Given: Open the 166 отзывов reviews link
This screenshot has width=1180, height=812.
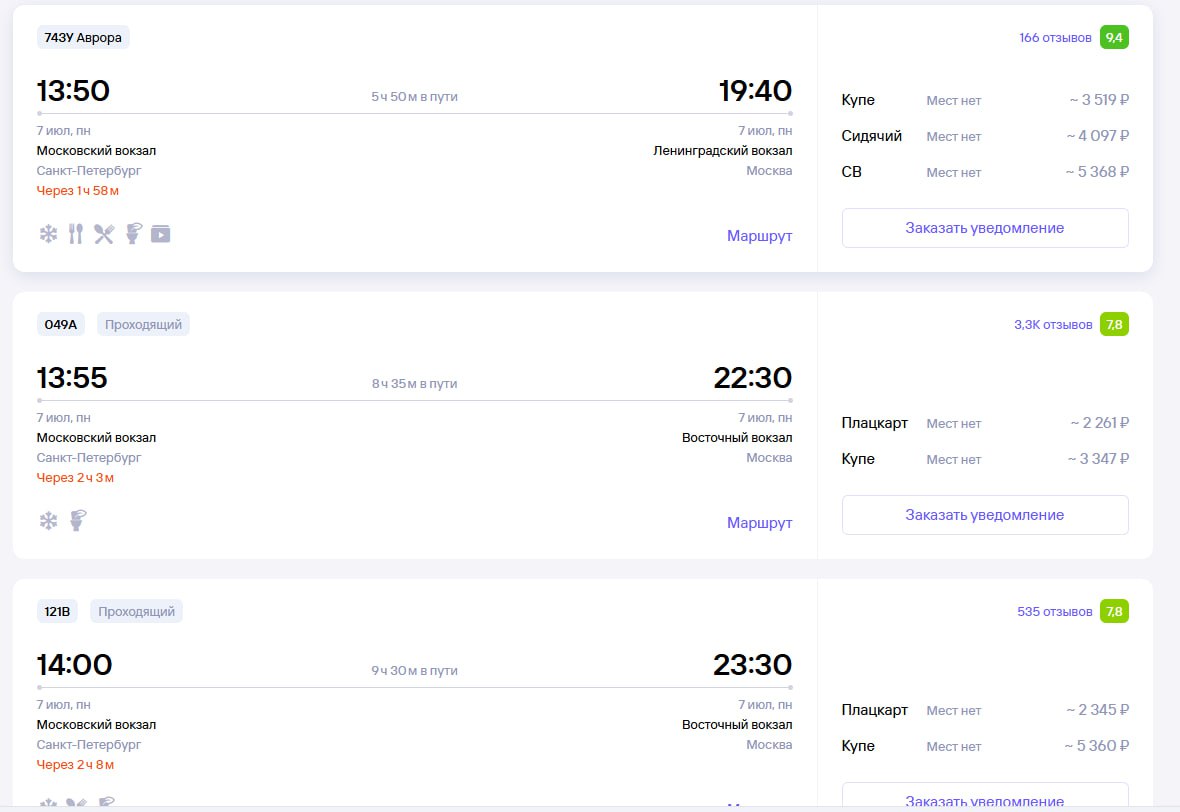Looking at the screenshot, I should pos(1055,38).
